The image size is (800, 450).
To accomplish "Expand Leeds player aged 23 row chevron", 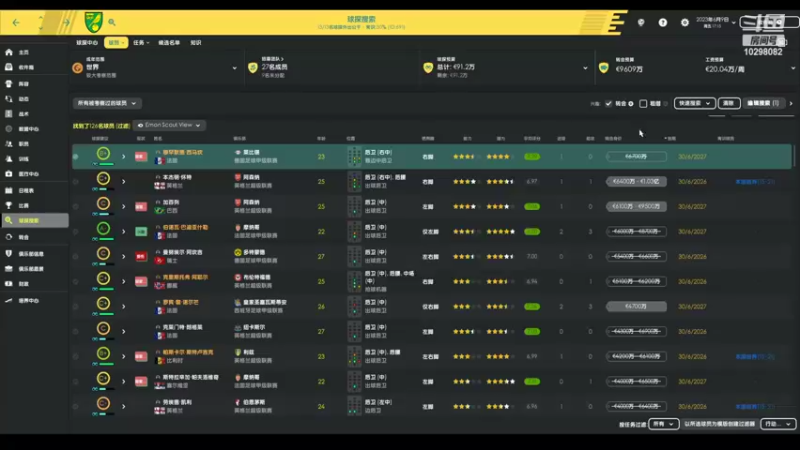I will pos(123,357).
